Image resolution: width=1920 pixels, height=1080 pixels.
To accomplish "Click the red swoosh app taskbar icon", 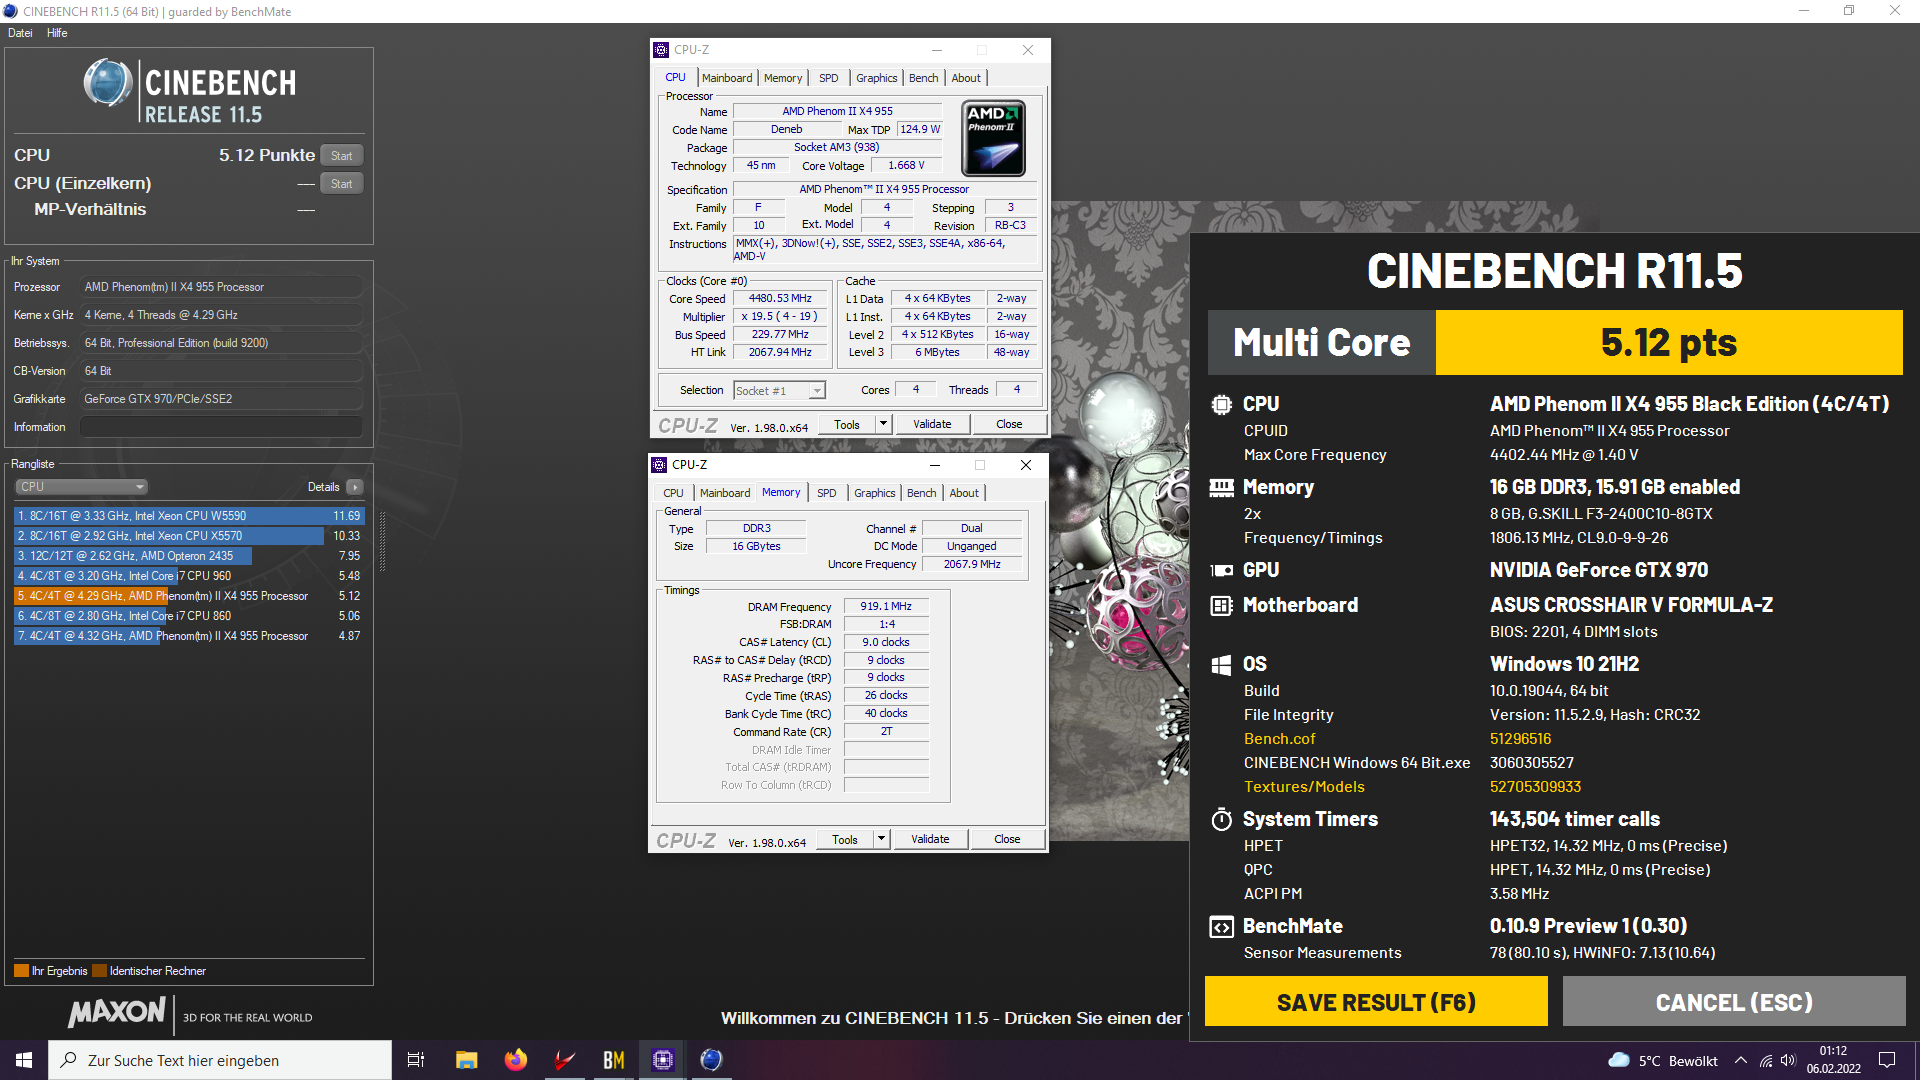I will point(564,1060).
